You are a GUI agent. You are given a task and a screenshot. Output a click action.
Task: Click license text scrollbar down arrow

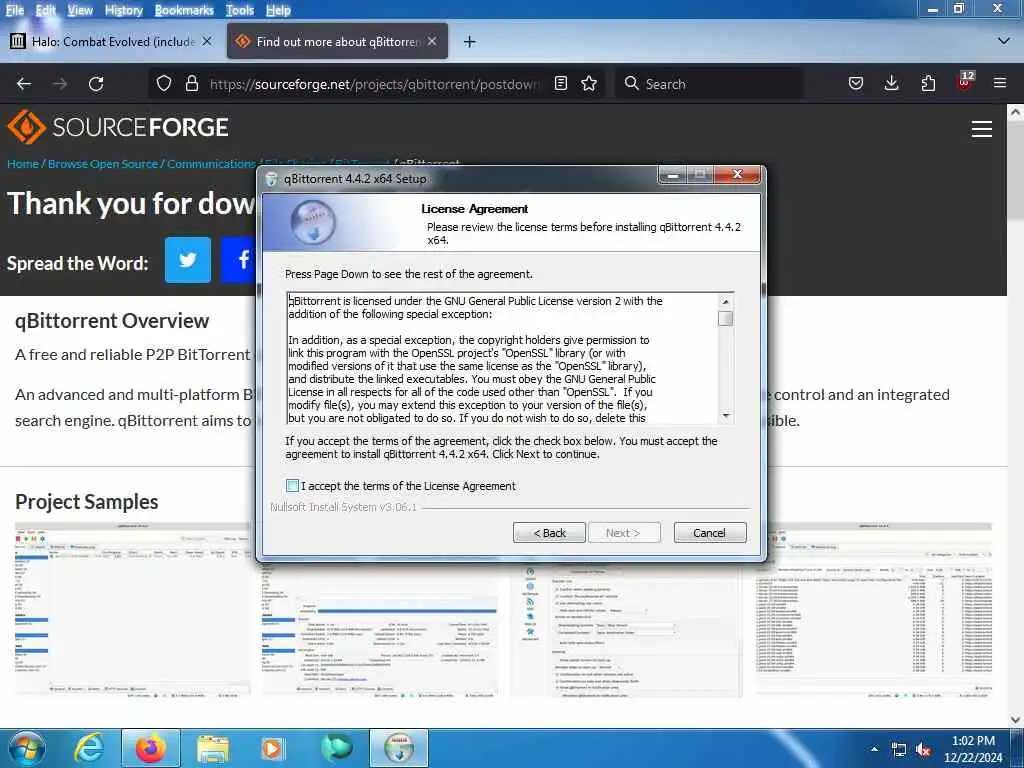pyautogui.click(x=725, y=416)
